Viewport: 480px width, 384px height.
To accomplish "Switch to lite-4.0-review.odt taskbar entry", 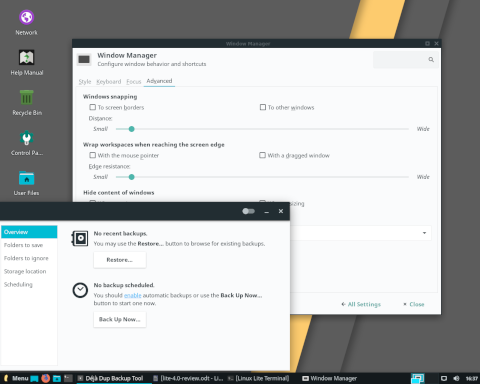I will point(188,378).
